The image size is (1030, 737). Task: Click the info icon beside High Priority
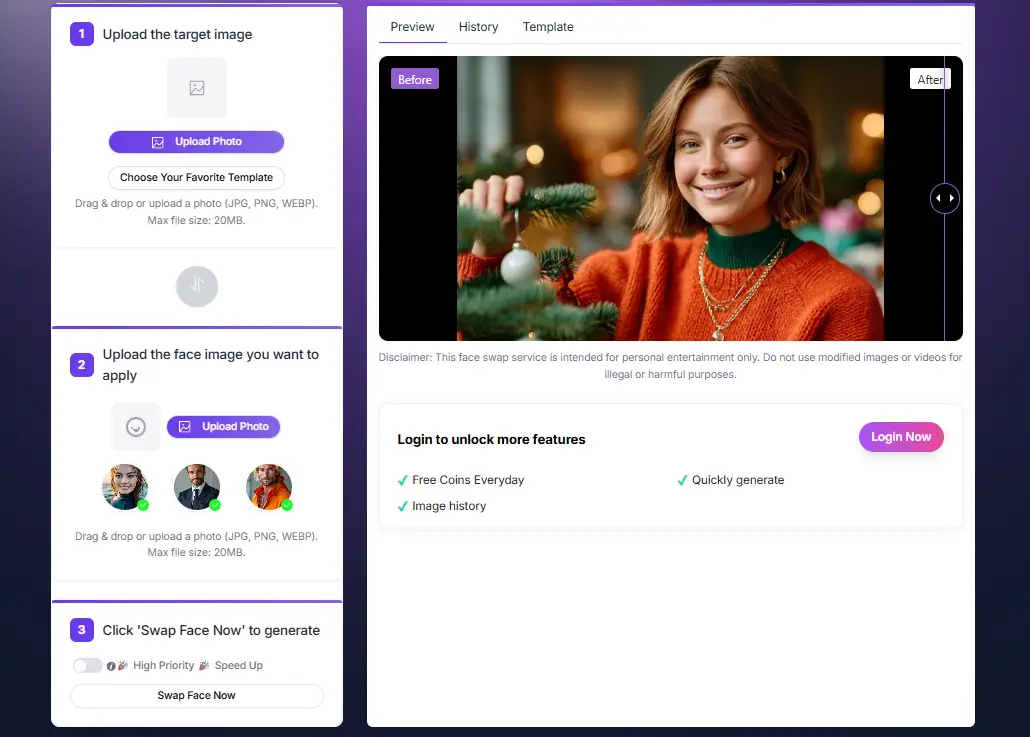(111, 666)
